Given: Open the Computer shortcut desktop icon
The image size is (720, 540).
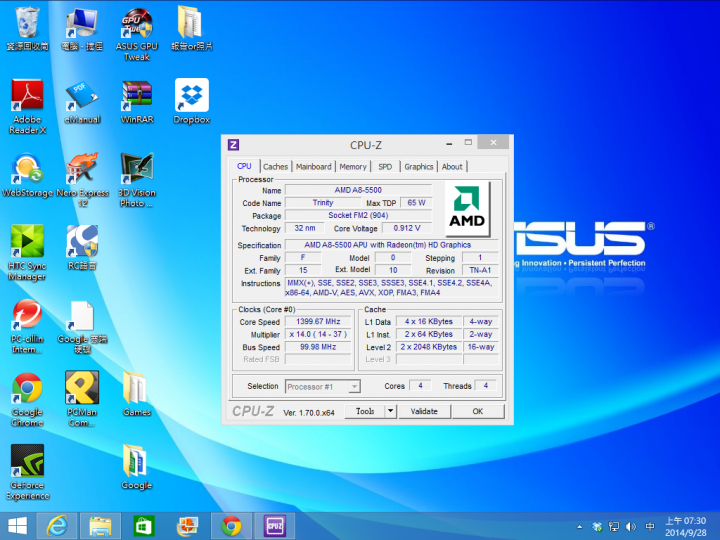Looking at the screenshot, I should 82,28.
